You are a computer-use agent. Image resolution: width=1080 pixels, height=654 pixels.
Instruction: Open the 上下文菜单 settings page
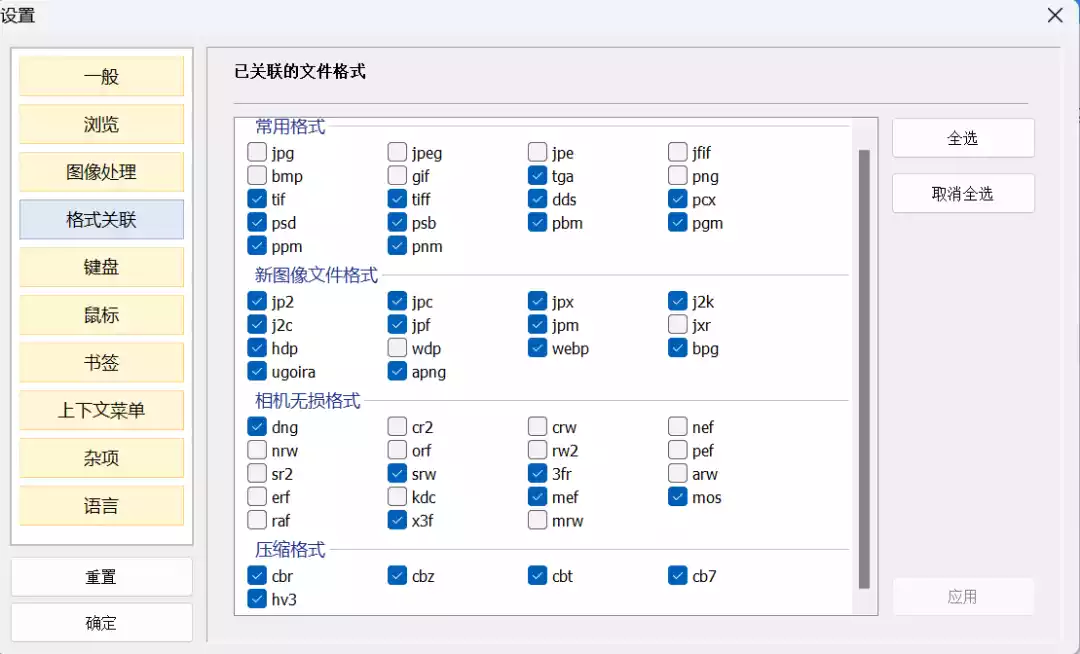coord(102,410)
